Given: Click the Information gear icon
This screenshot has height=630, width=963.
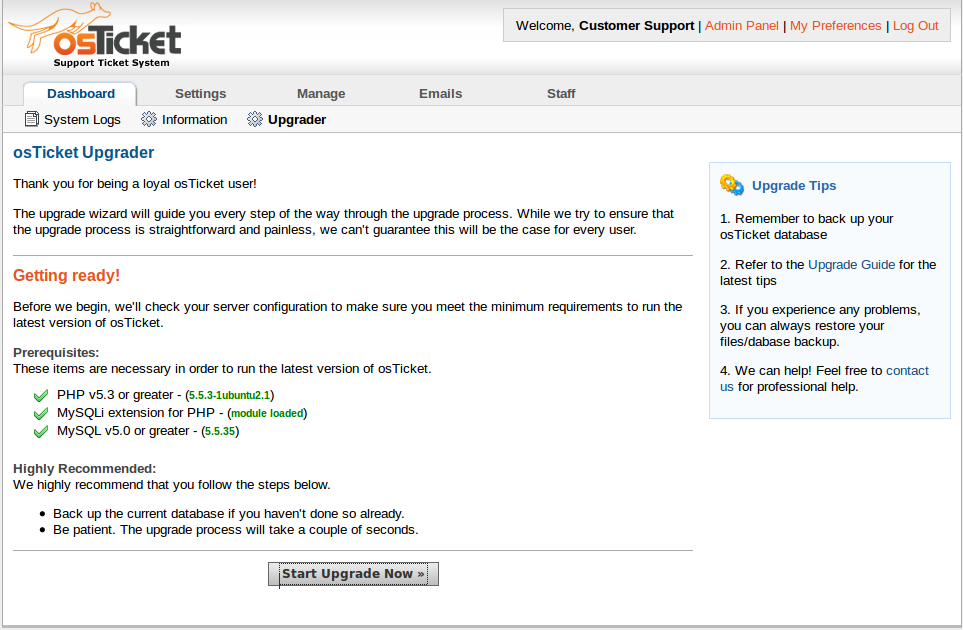Looking at the screenshot, I should [x=149, y=119].
